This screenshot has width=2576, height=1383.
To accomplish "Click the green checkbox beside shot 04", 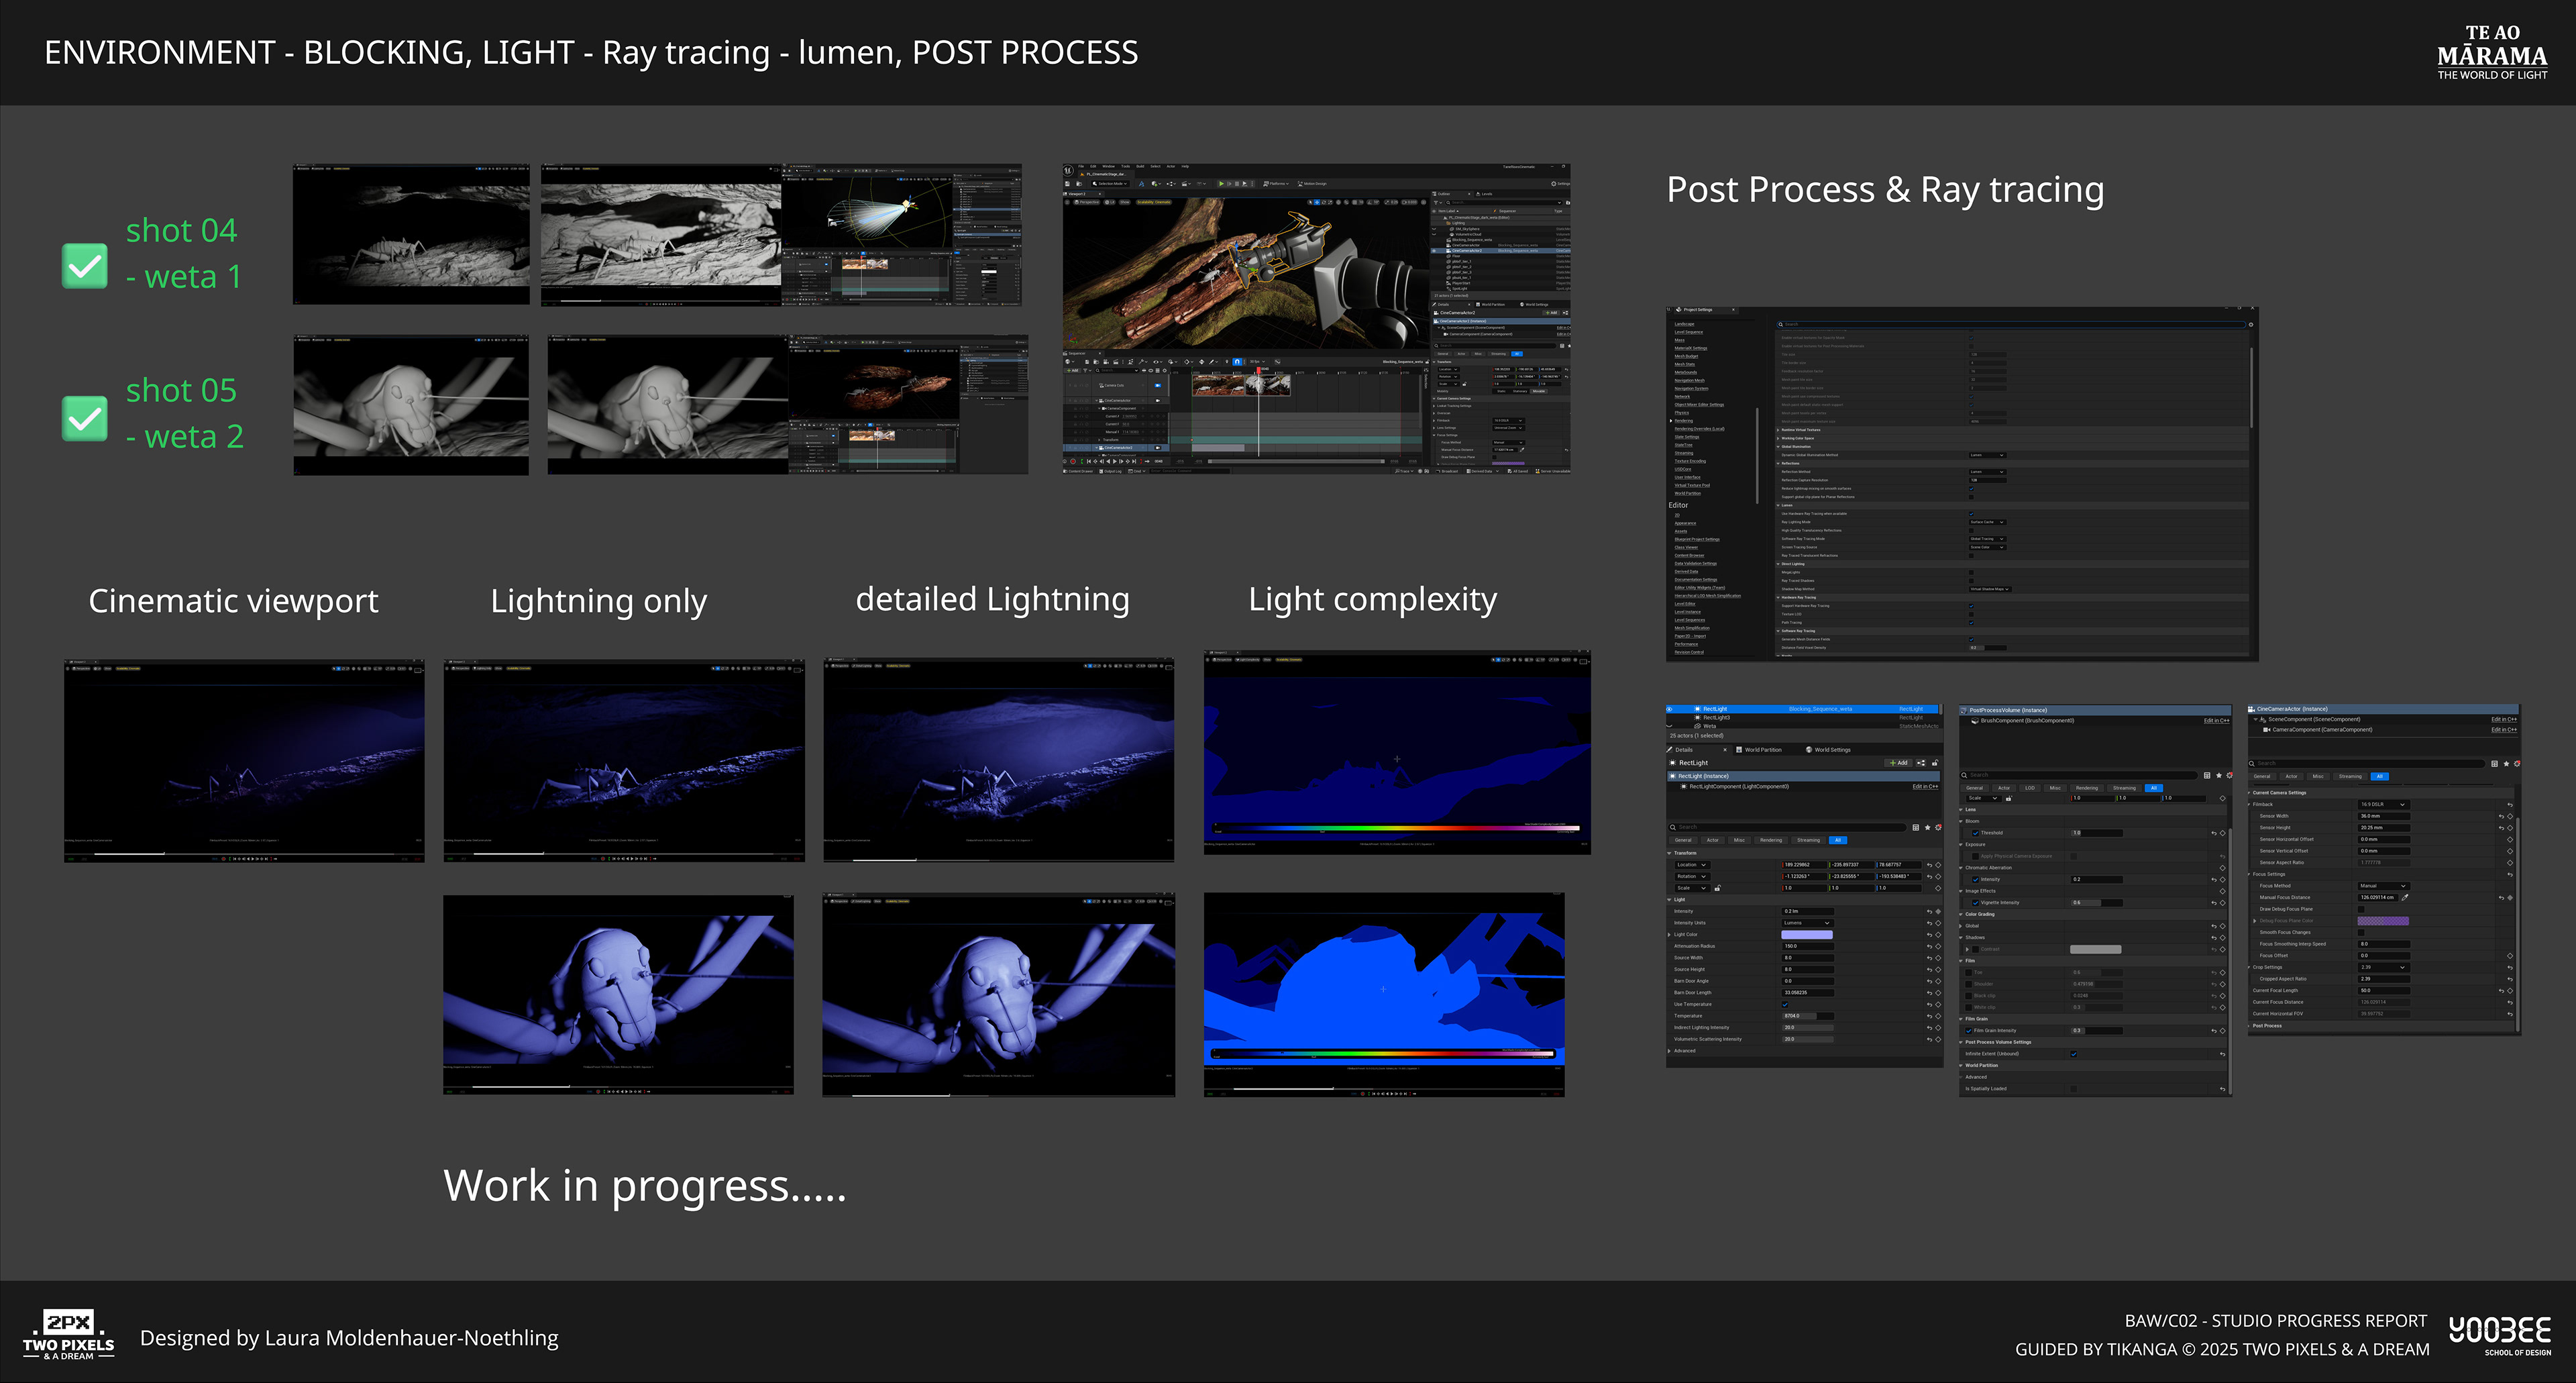I will (85, 266).
